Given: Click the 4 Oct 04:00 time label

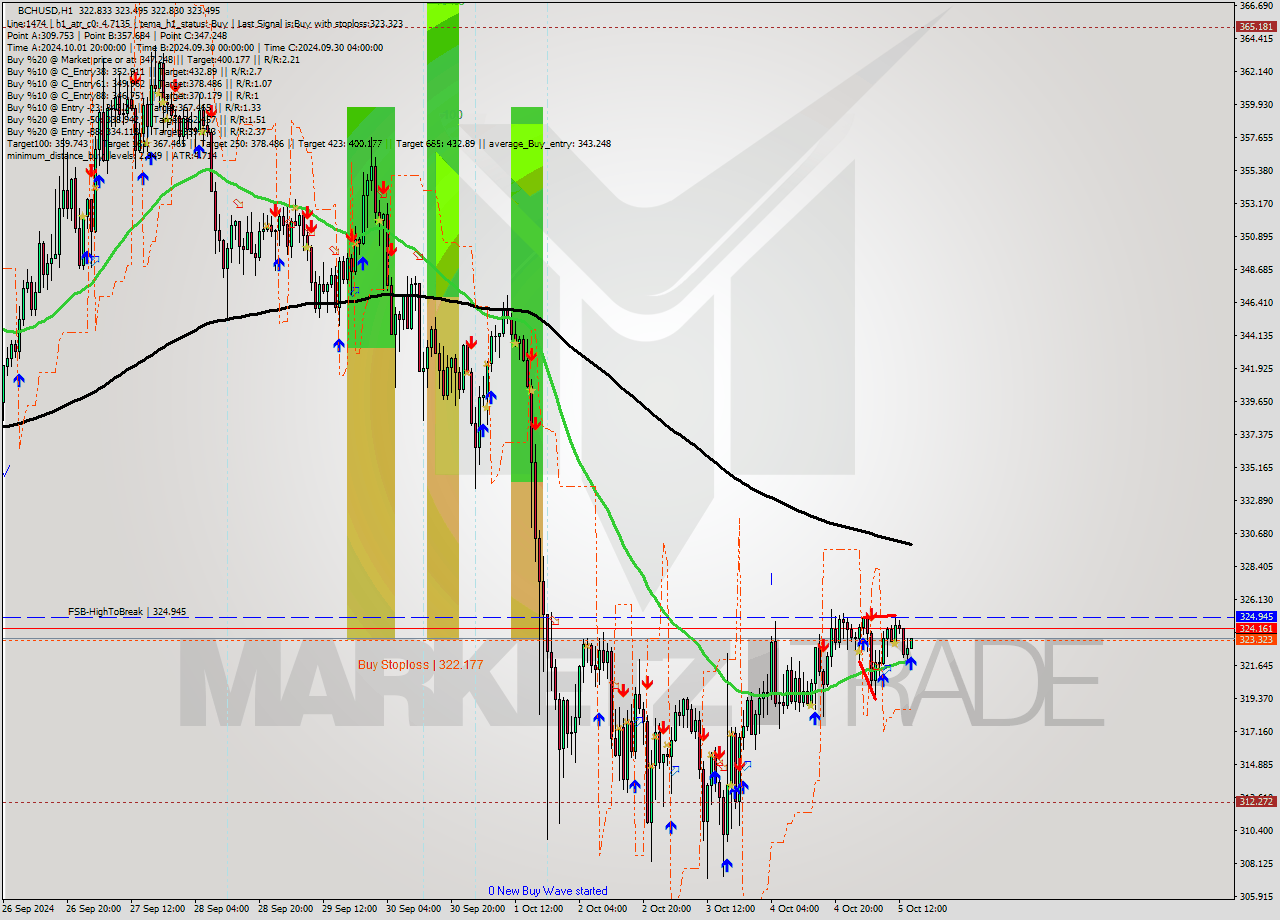Looking at the screenshot, I should click(x=795, y=909).
